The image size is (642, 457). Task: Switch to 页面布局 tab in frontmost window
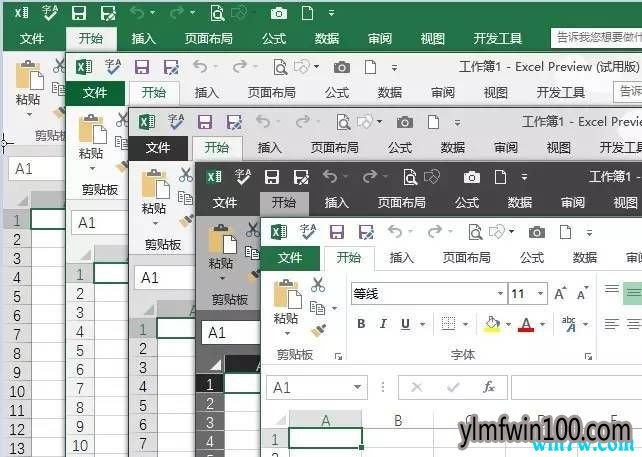pyautogui.click(x=466, y=258)
